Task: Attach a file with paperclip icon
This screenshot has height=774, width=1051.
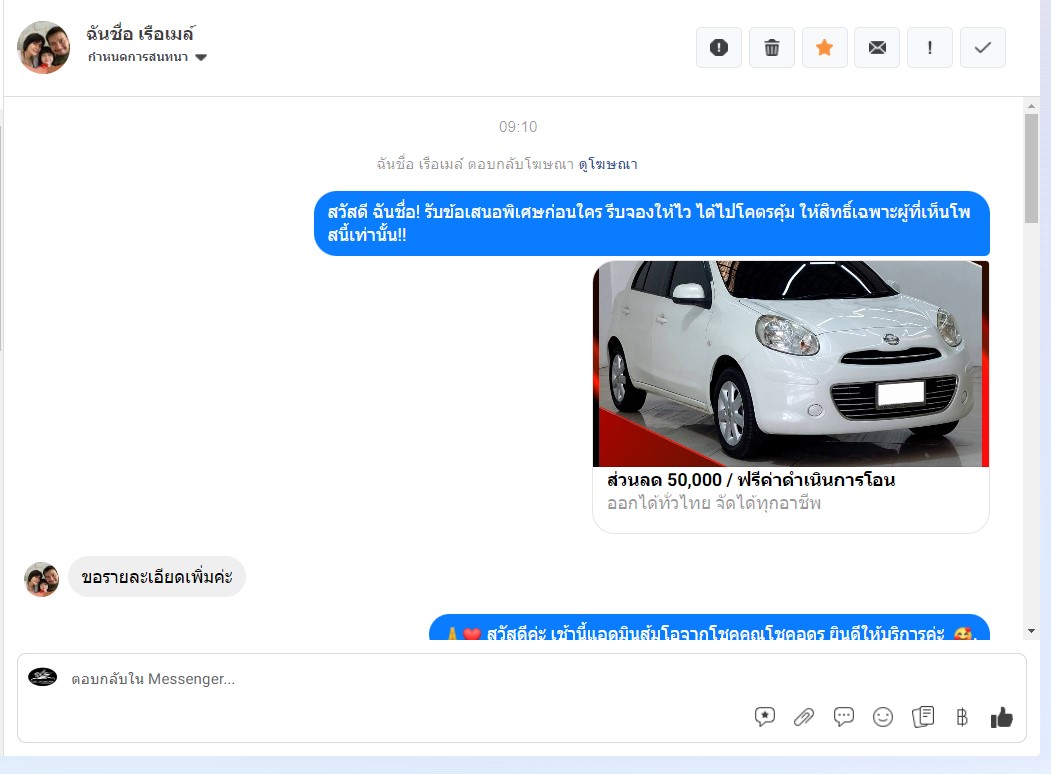Action: click(x=804, y=717)
